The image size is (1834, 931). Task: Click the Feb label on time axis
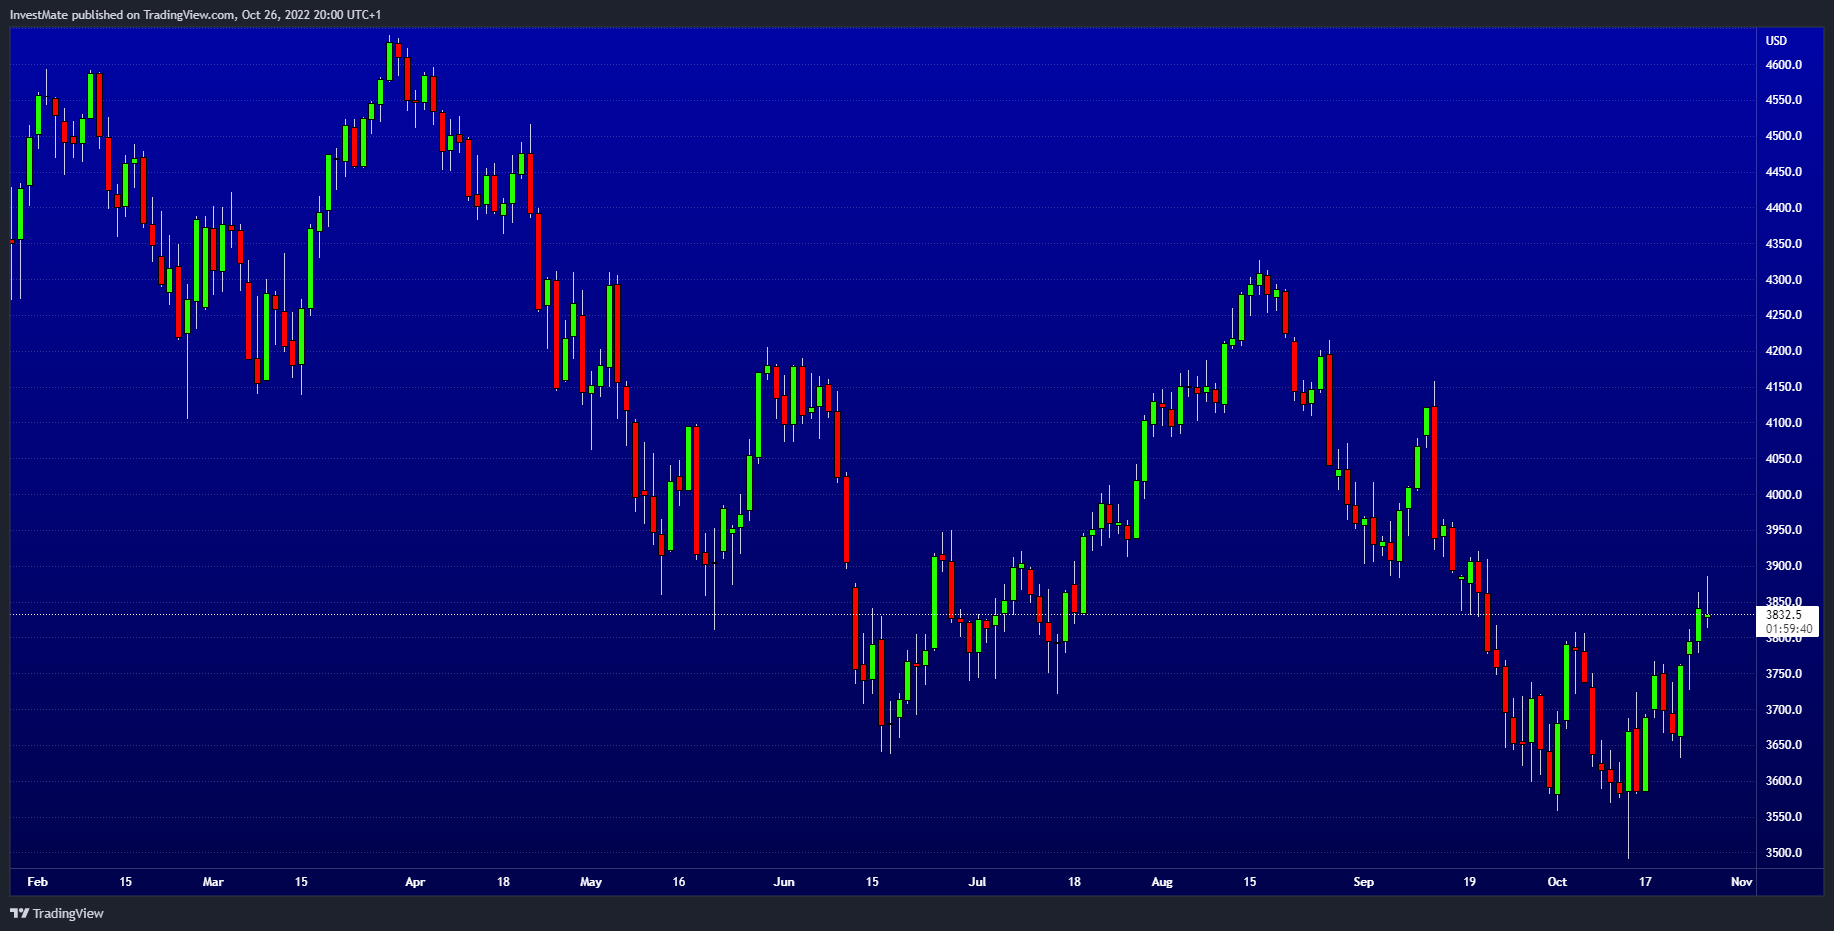point(38,882)
